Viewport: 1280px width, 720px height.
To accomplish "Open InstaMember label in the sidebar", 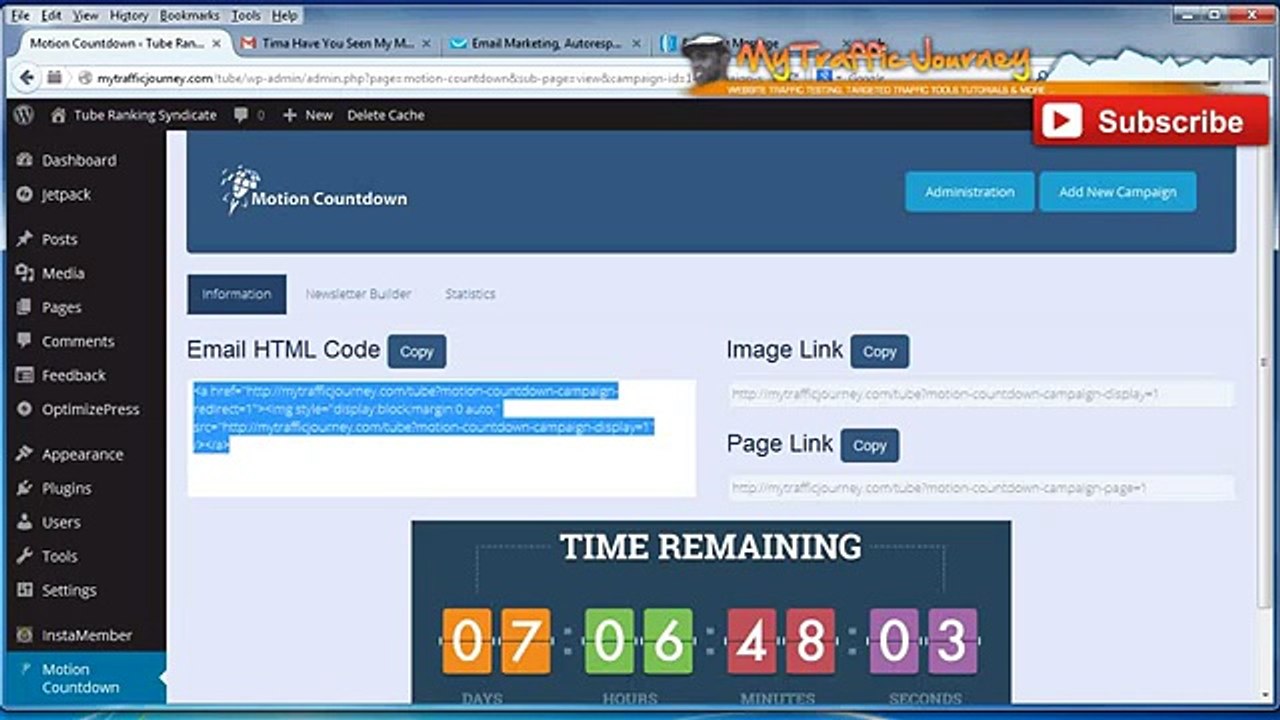I will (87, 635).
